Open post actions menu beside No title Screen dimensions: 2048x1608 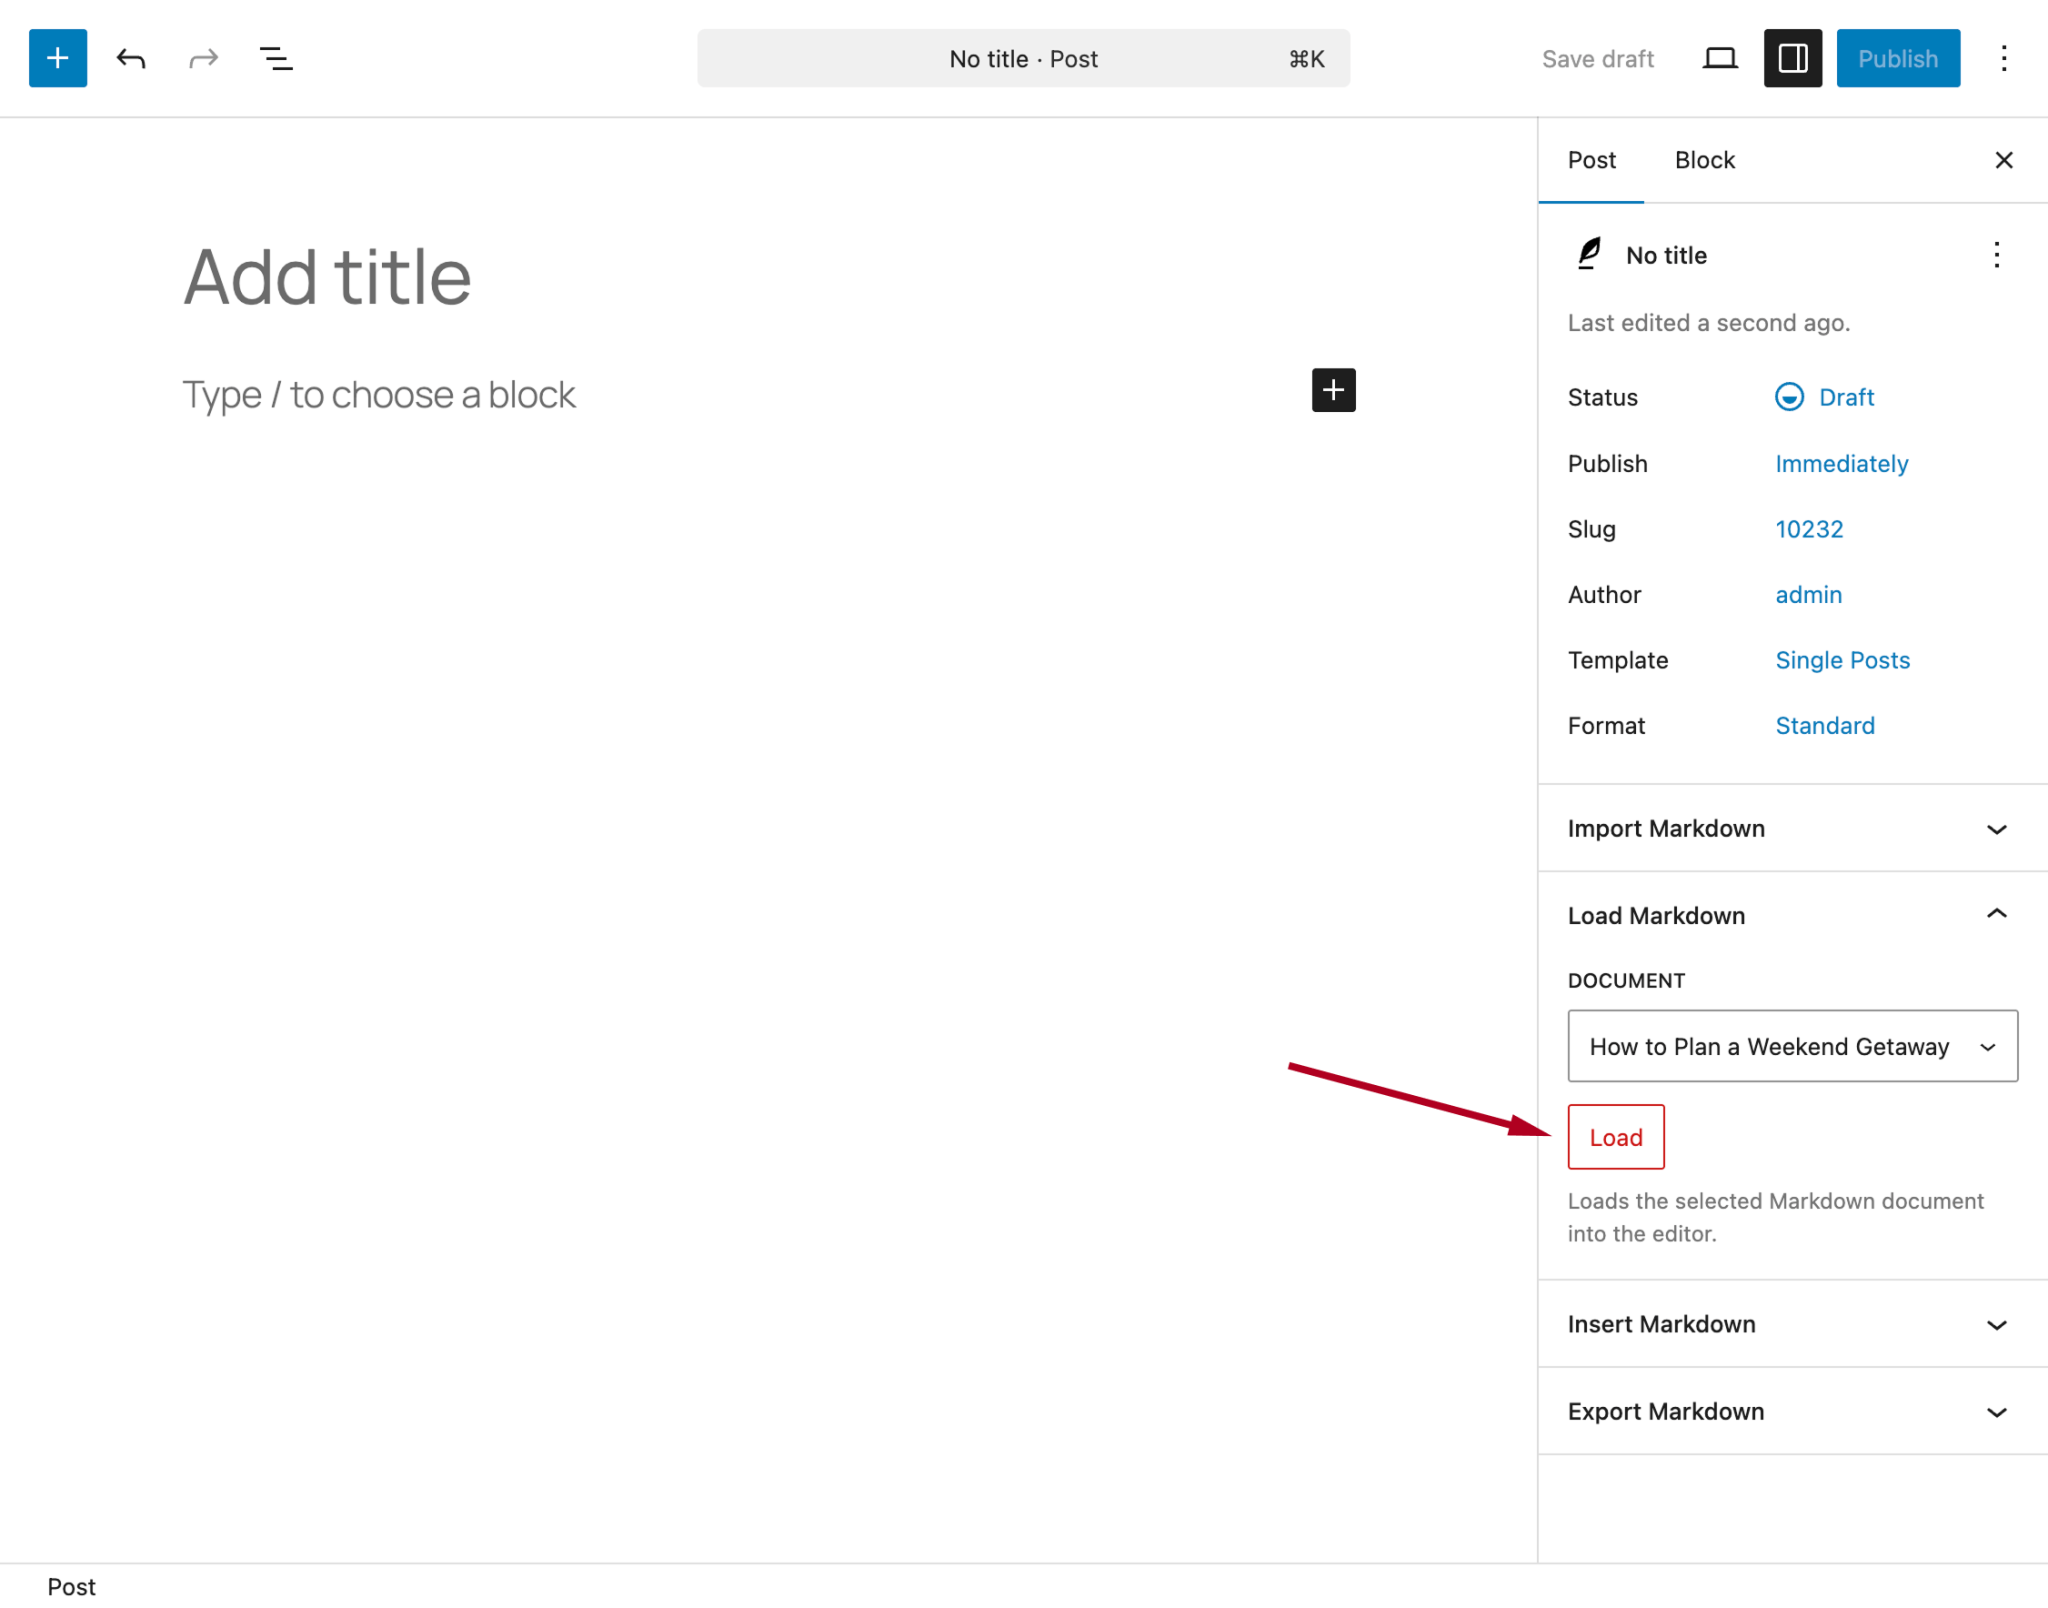[1996, 255]
